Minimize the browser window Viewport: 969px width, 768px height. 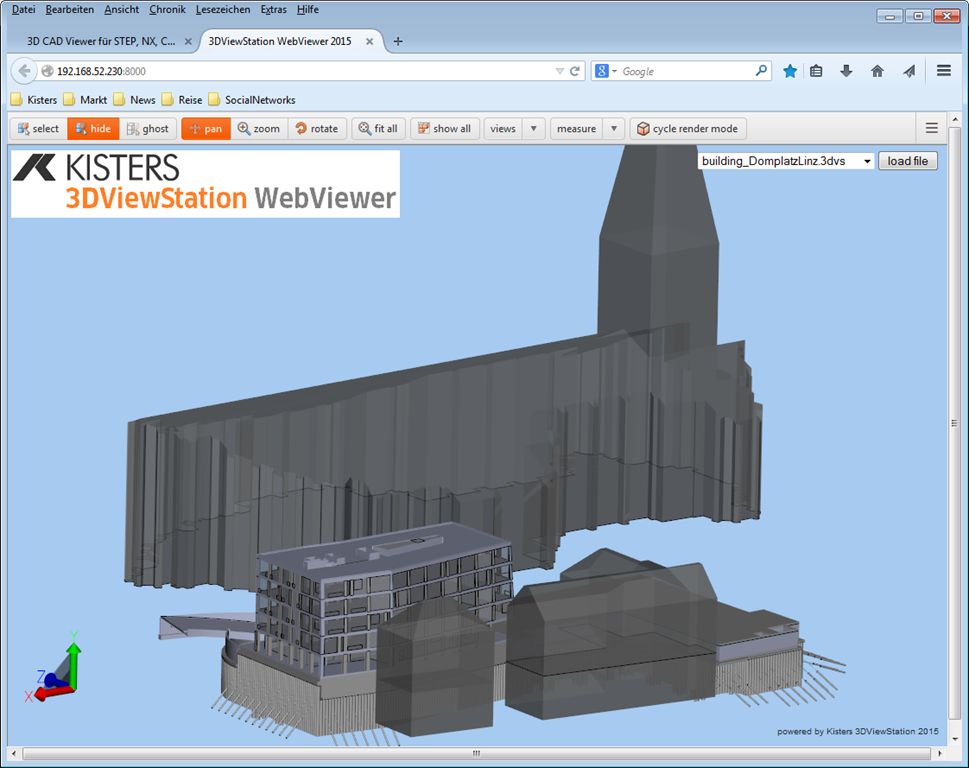click(x=889, y=16)
